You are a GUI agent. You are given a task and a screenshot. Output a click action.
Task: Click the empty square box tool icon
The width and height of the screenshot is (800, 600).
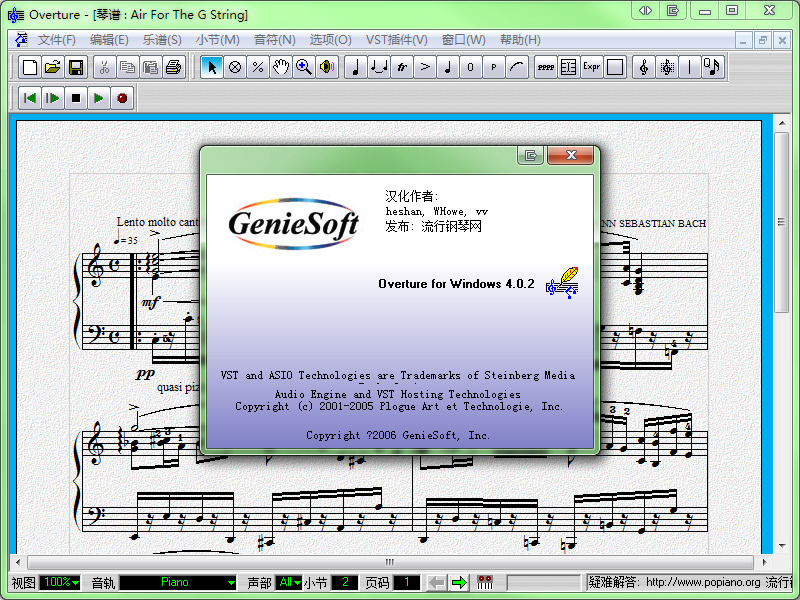[x=615, y=67]
